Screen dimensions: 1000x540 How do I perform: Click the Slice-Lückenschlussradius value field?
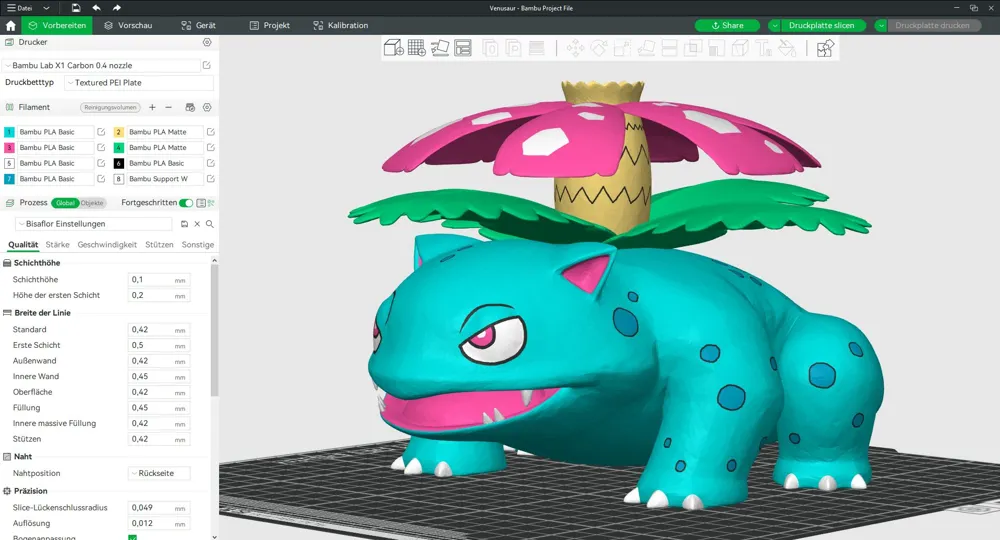click(159, 507)
